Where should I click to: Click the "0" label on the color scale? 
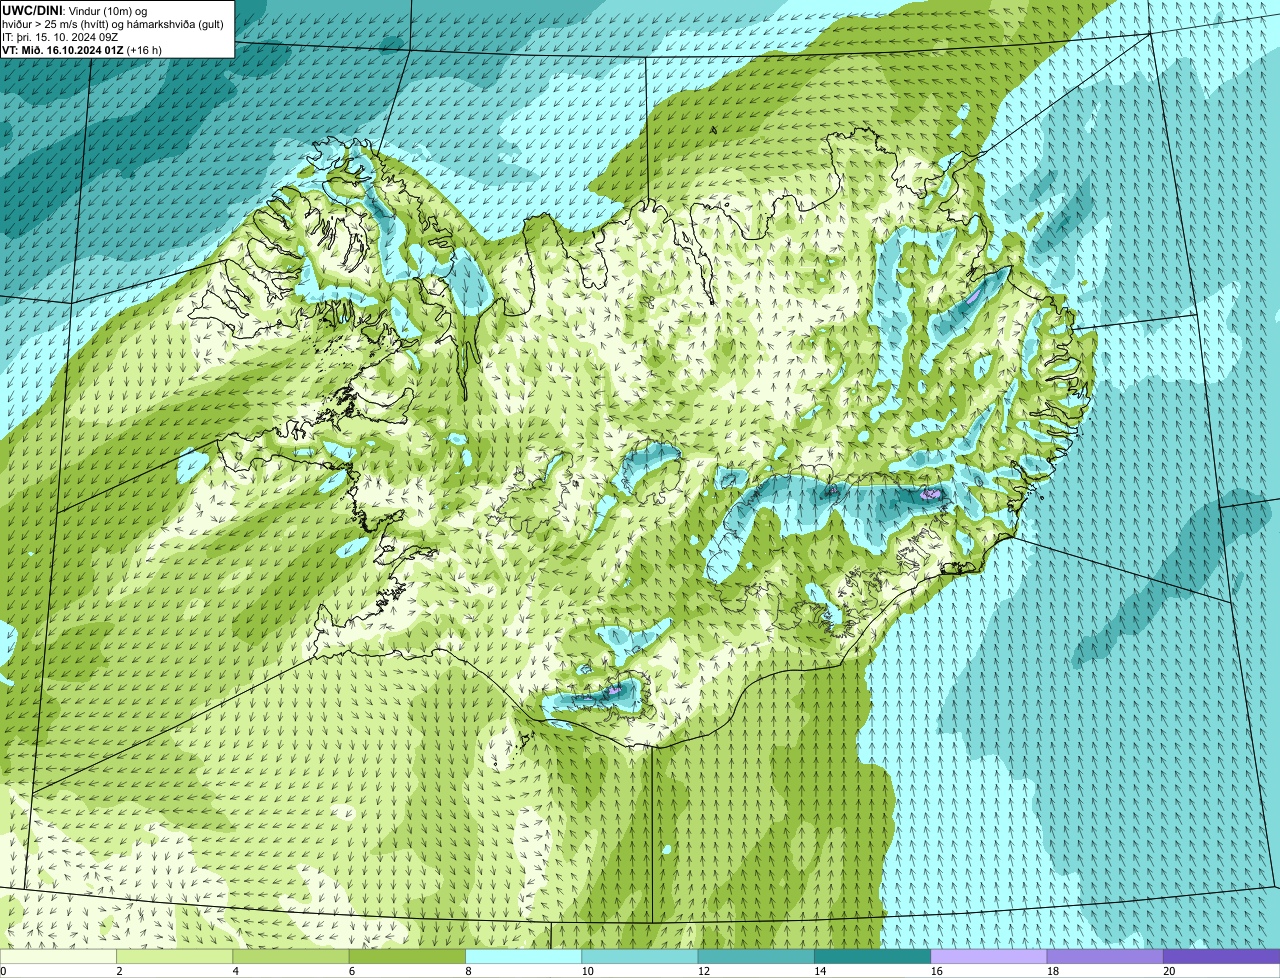pos(3,971)
